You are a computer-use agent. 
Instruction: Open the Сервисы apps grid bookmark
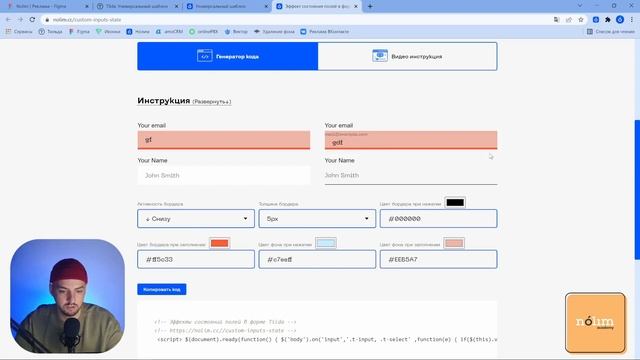[x=19, y=31]
